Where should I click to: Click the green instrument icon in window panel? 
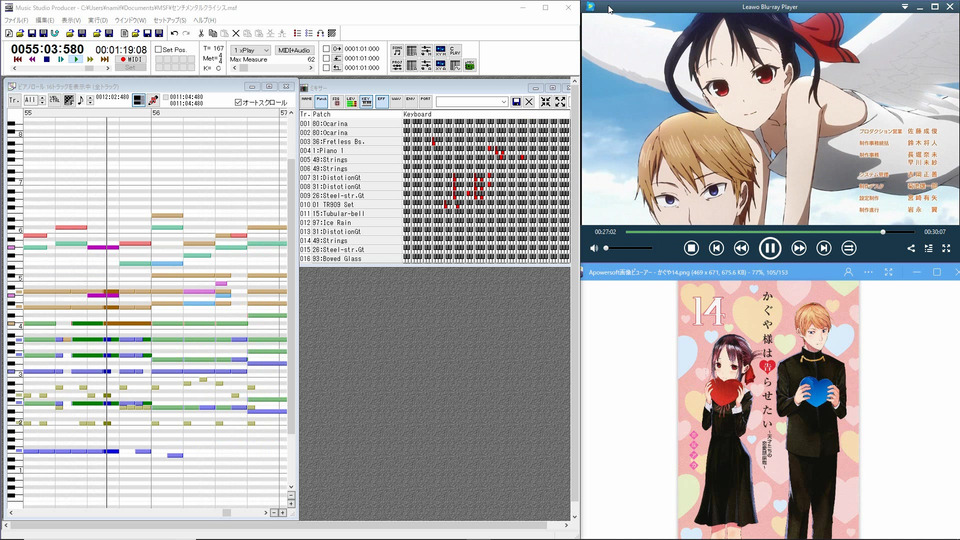click(x=470, y=65)
